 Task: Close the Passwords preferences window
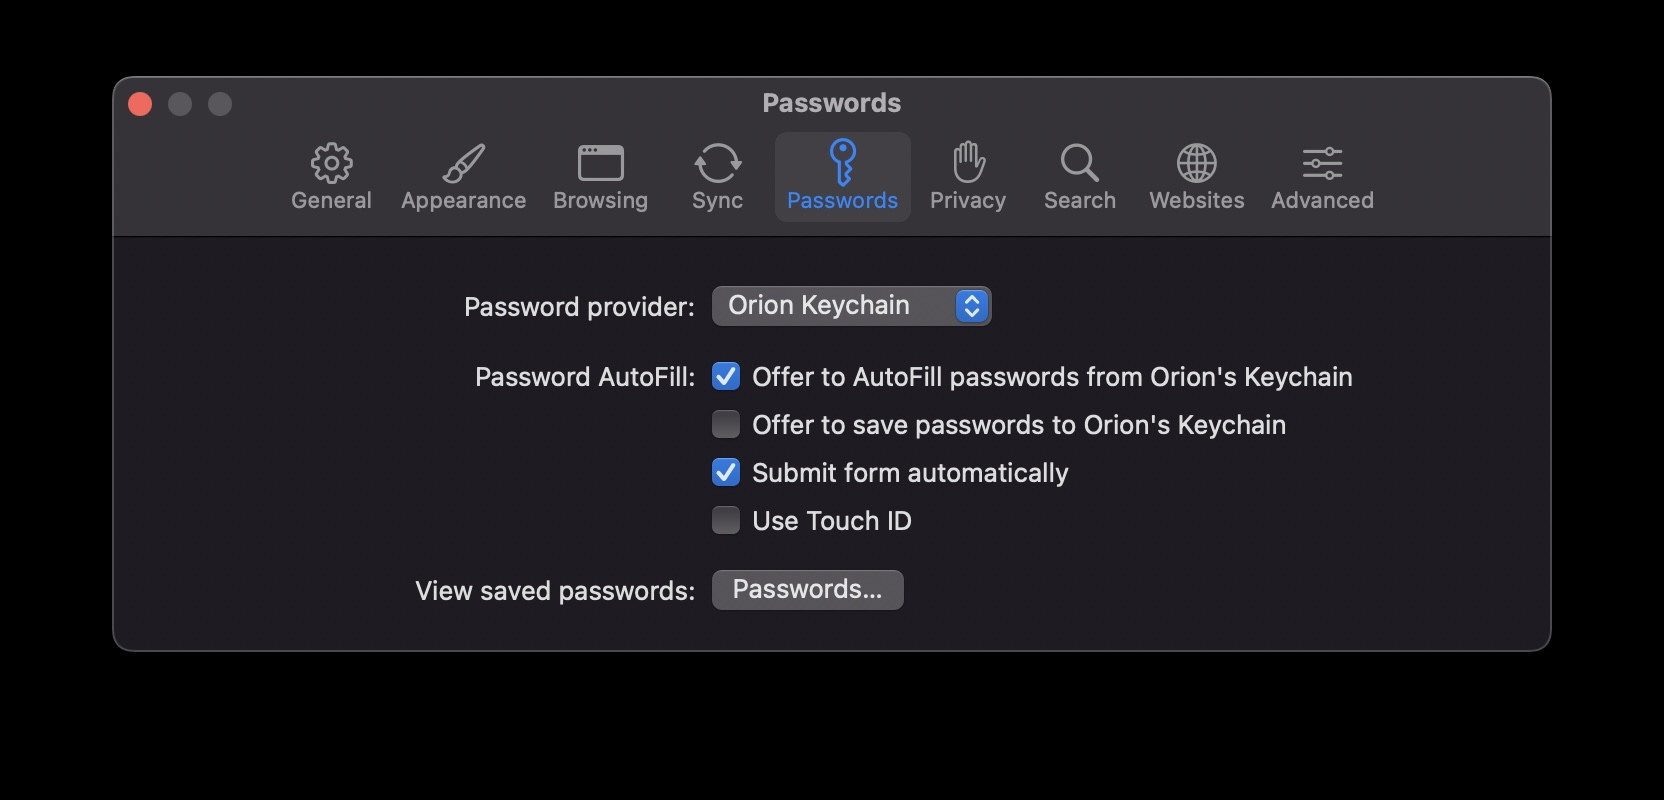coord(140,104)
